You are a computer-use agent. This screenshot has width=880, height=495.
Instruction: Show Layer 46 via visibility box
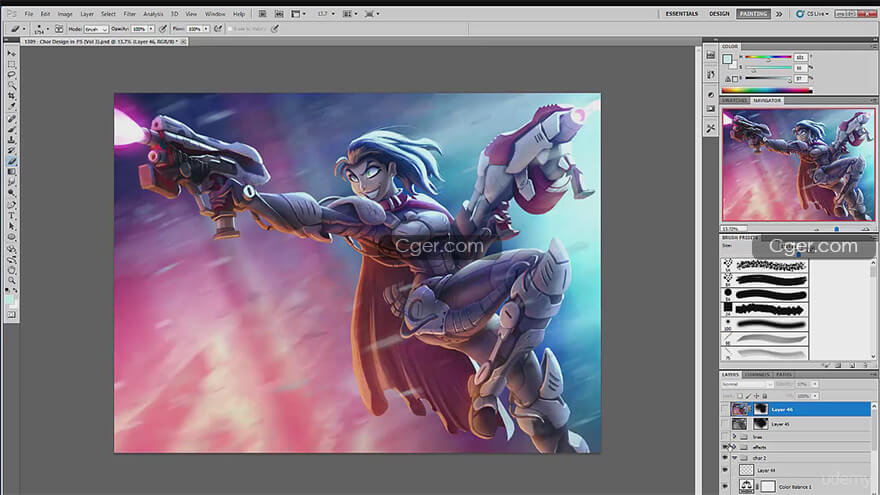coord(725,410)
